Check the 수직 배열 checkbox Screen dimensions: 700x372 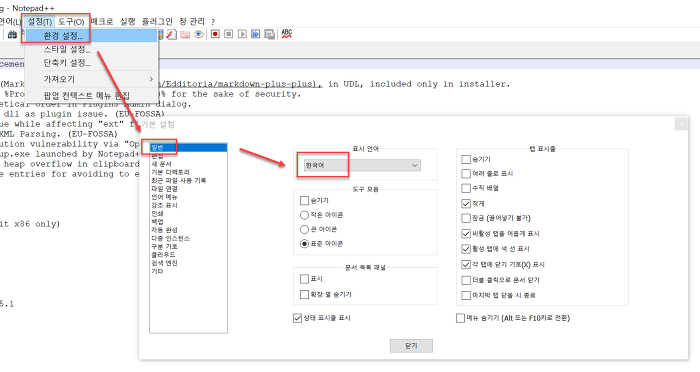[466, 188]
